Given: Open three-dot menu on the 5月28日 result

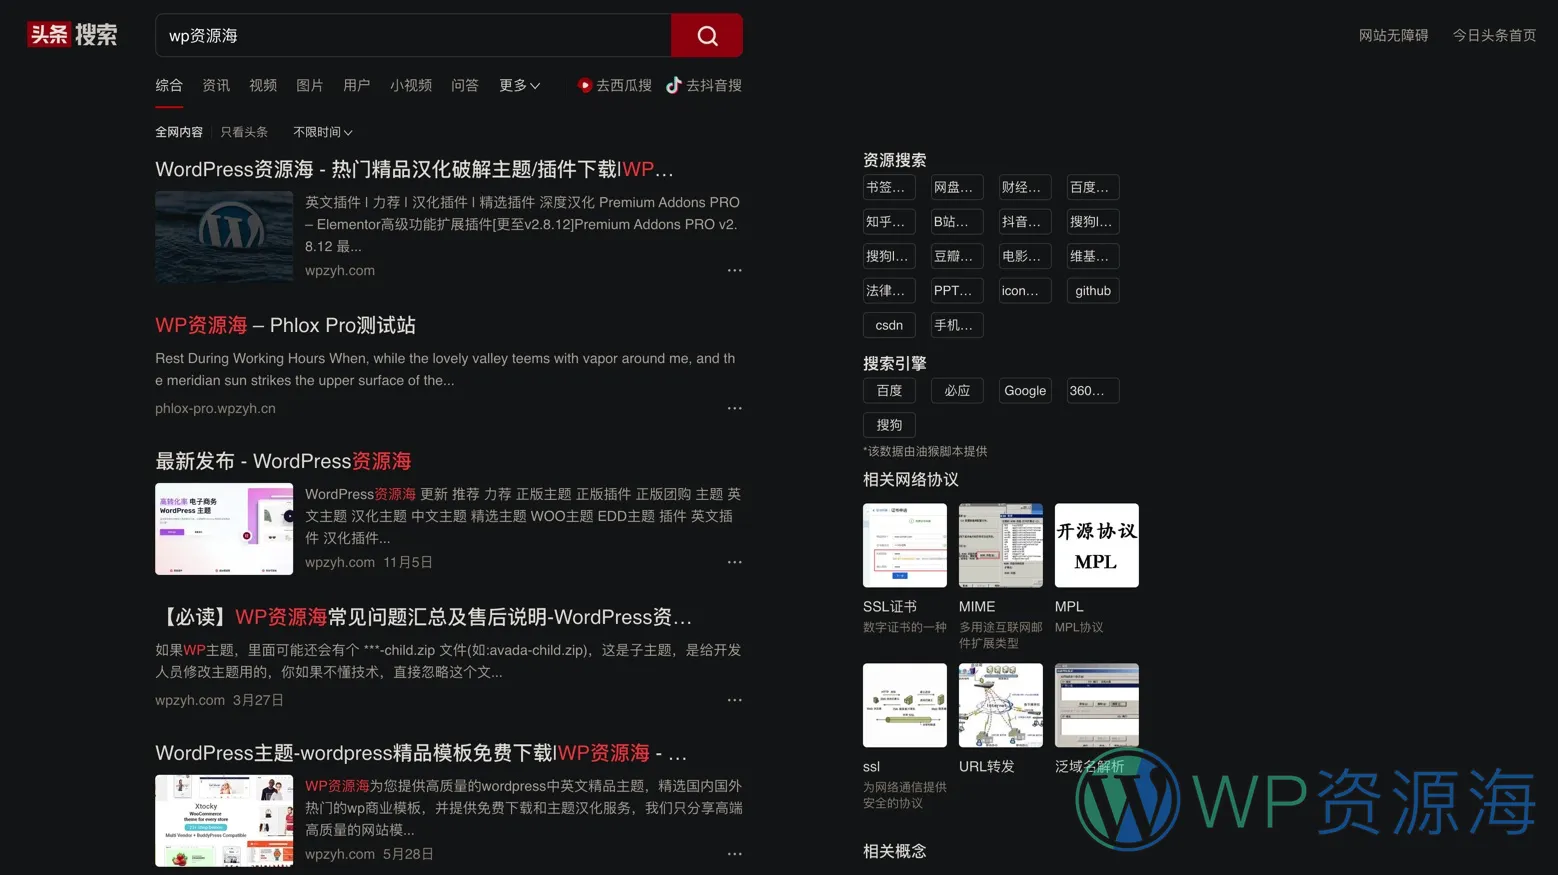Looking at the screenshot, I should click(735, 855).
